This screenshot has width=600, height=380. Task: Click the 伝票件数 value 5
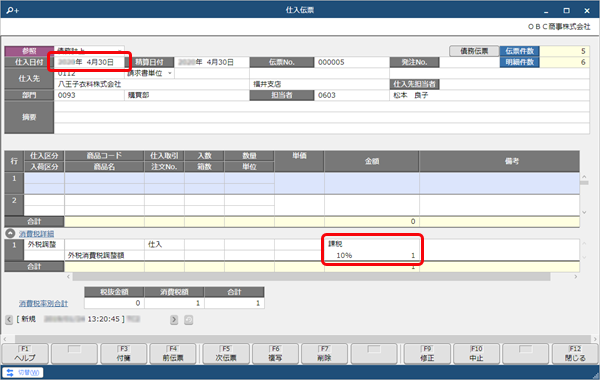pyautogui.click(x=565, y=51)
